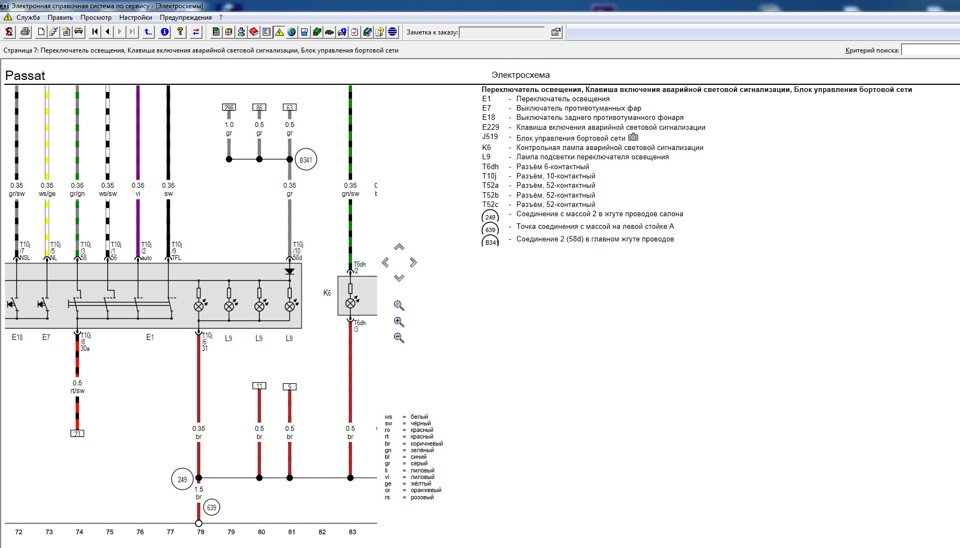Pan the diagram left with the left arrow
The width and height of the screenshot is (960, 548).
click(x=386, y=263)
